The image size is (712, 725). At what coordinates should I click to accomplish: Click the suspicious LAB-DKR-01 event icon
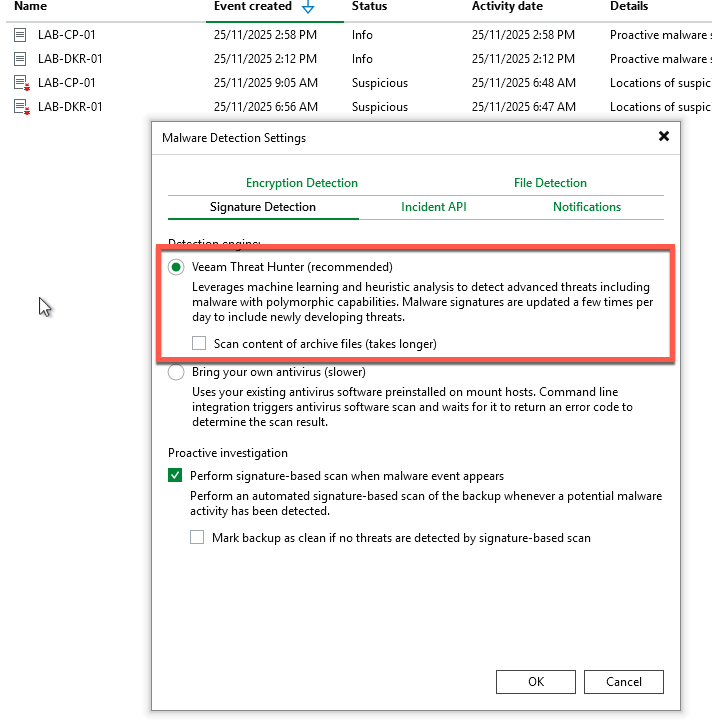pos(21,107)
